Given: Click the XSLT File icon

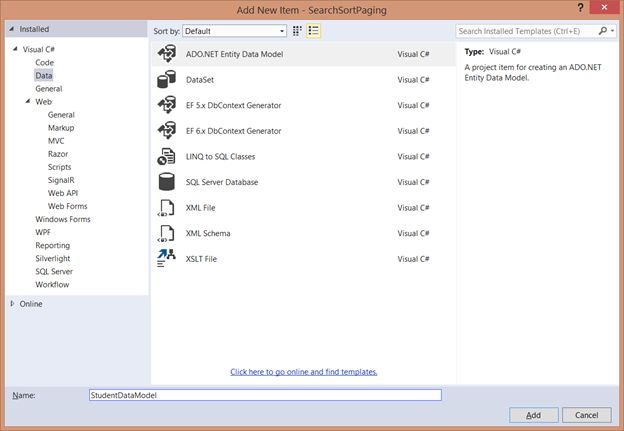Looking at the screenshot, I should coord(166,259).
